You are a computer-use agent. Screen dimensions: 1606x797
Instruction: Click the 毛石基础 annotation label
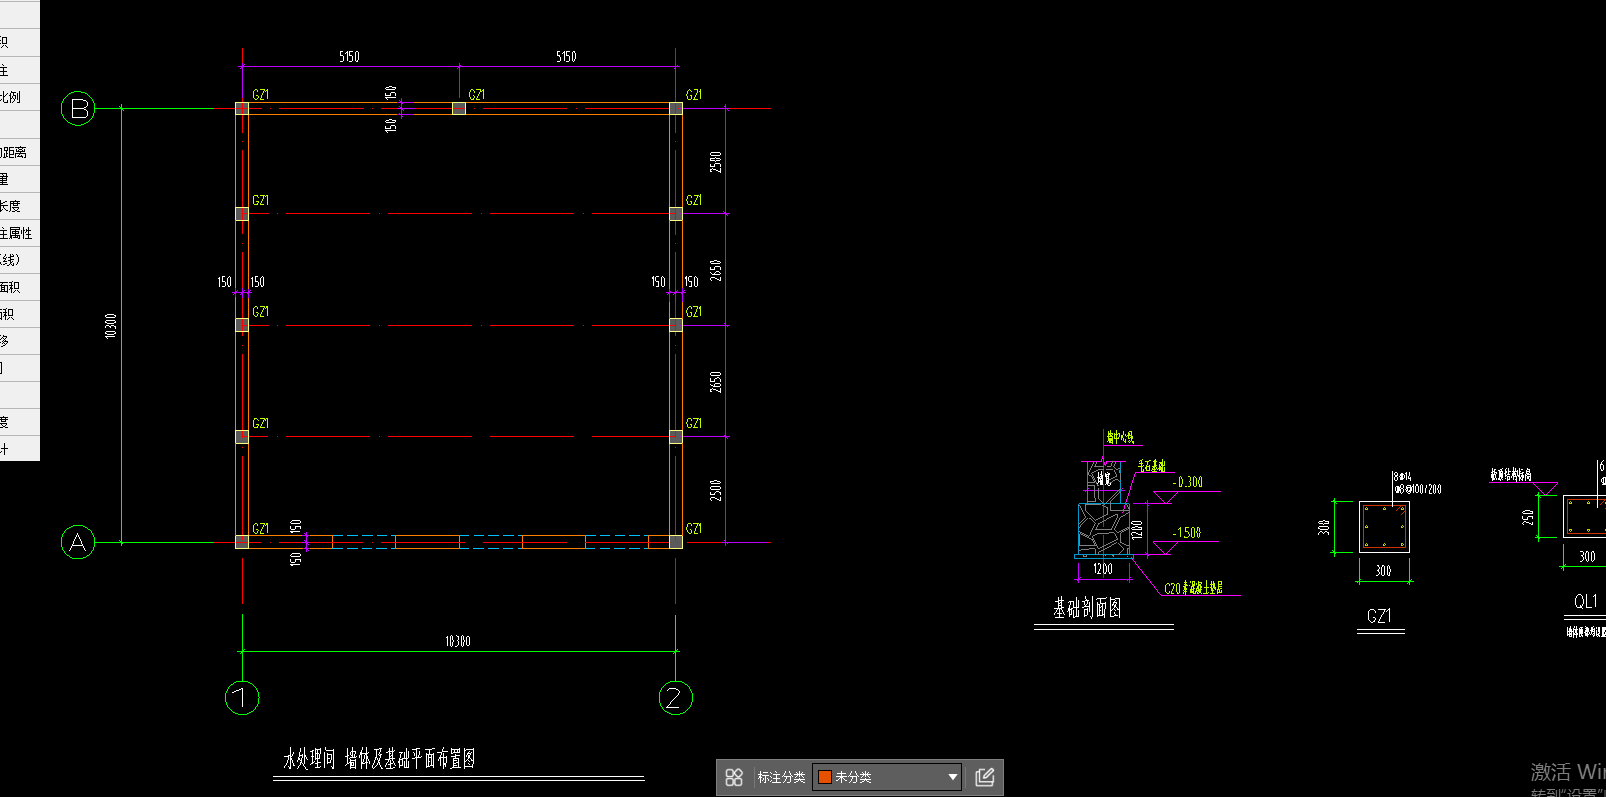pos(1151,466)
